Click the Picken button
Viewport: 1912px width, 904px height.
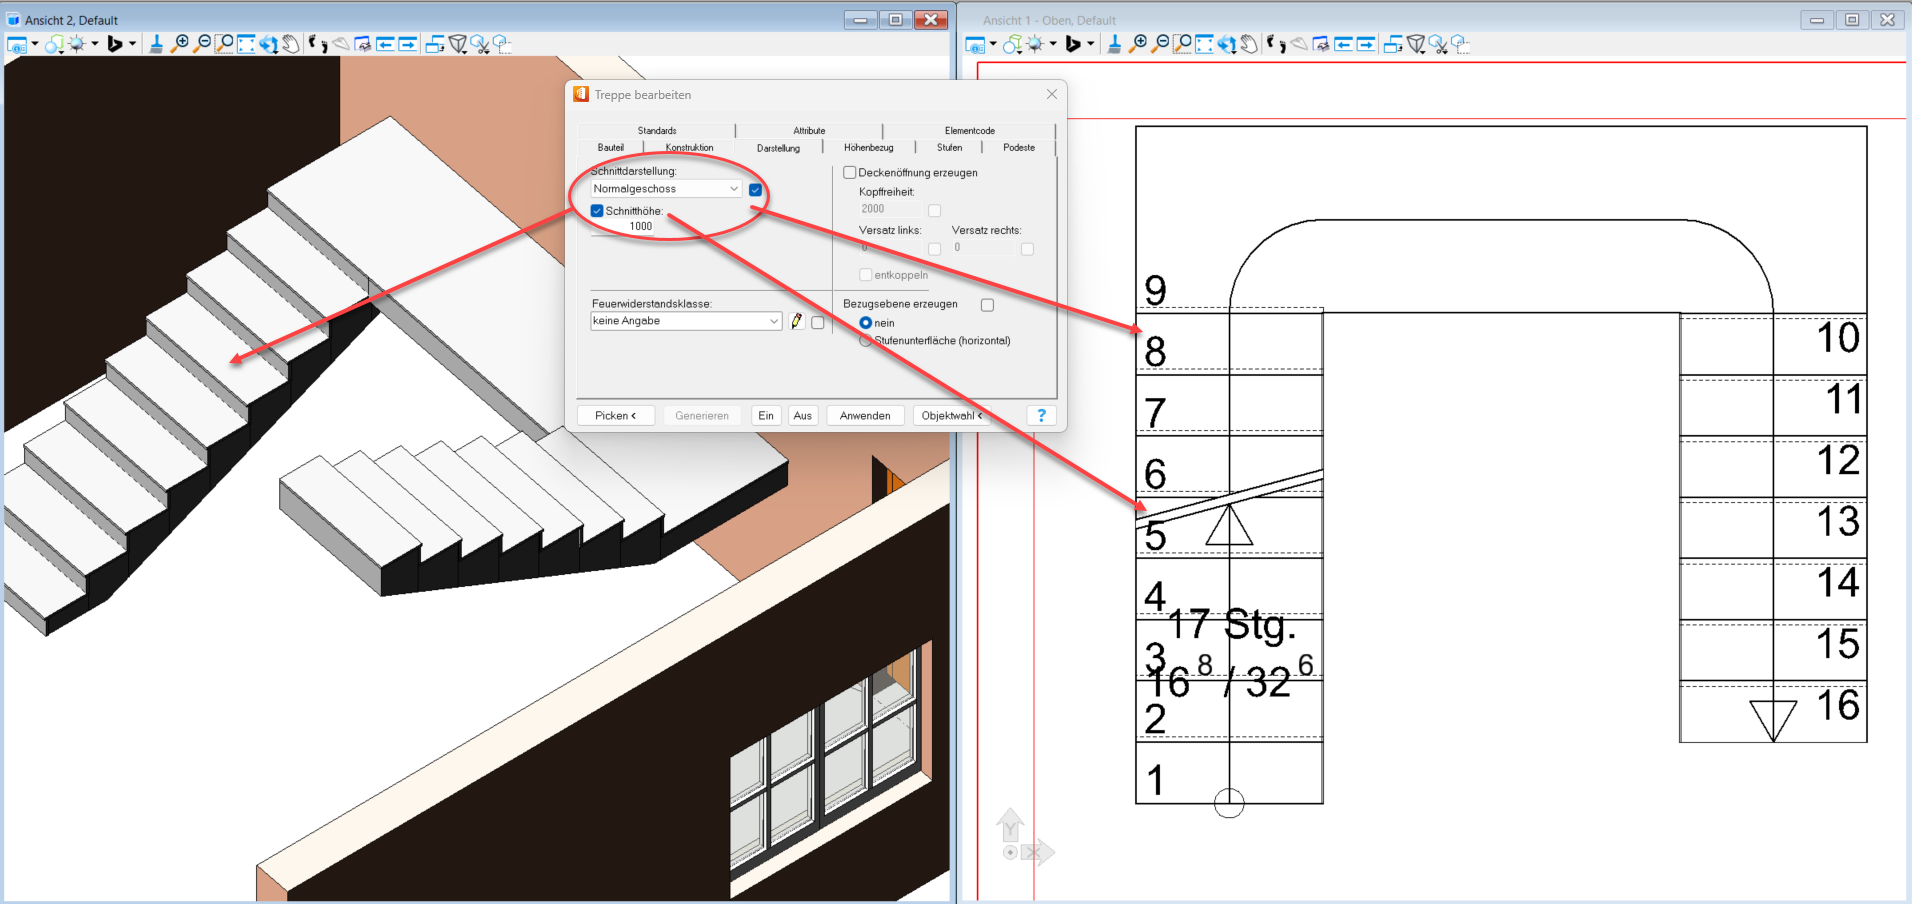pyautogui.click(x=615, y=416)
